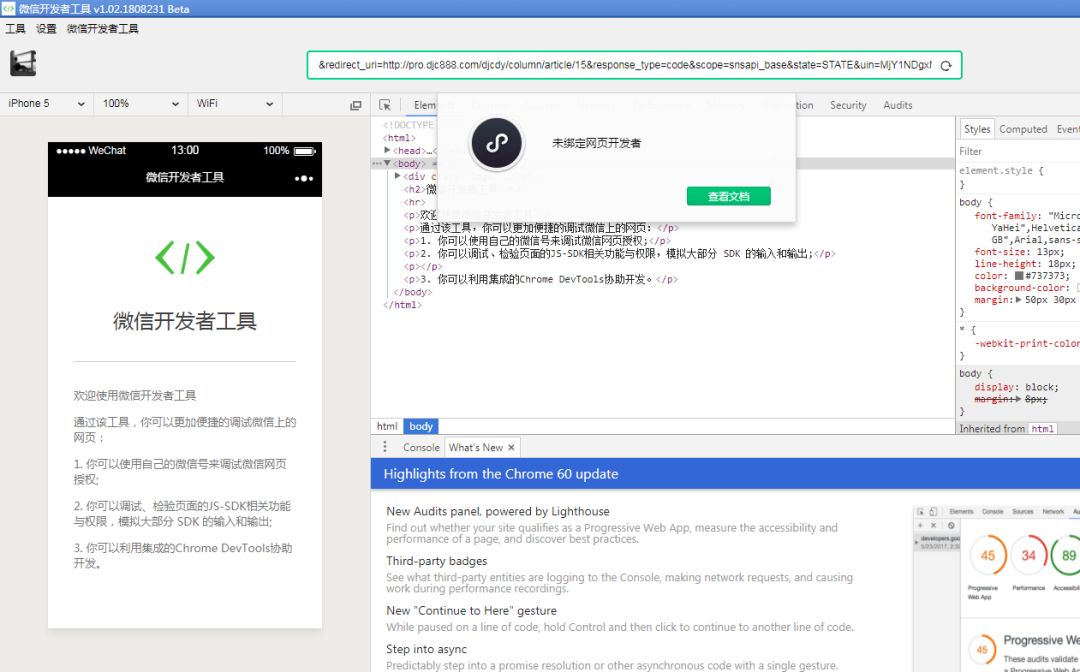Click the 'New Audits panel, powered by Lighthouse' heading
The image size is (1080, 672).
pos(498,512)
